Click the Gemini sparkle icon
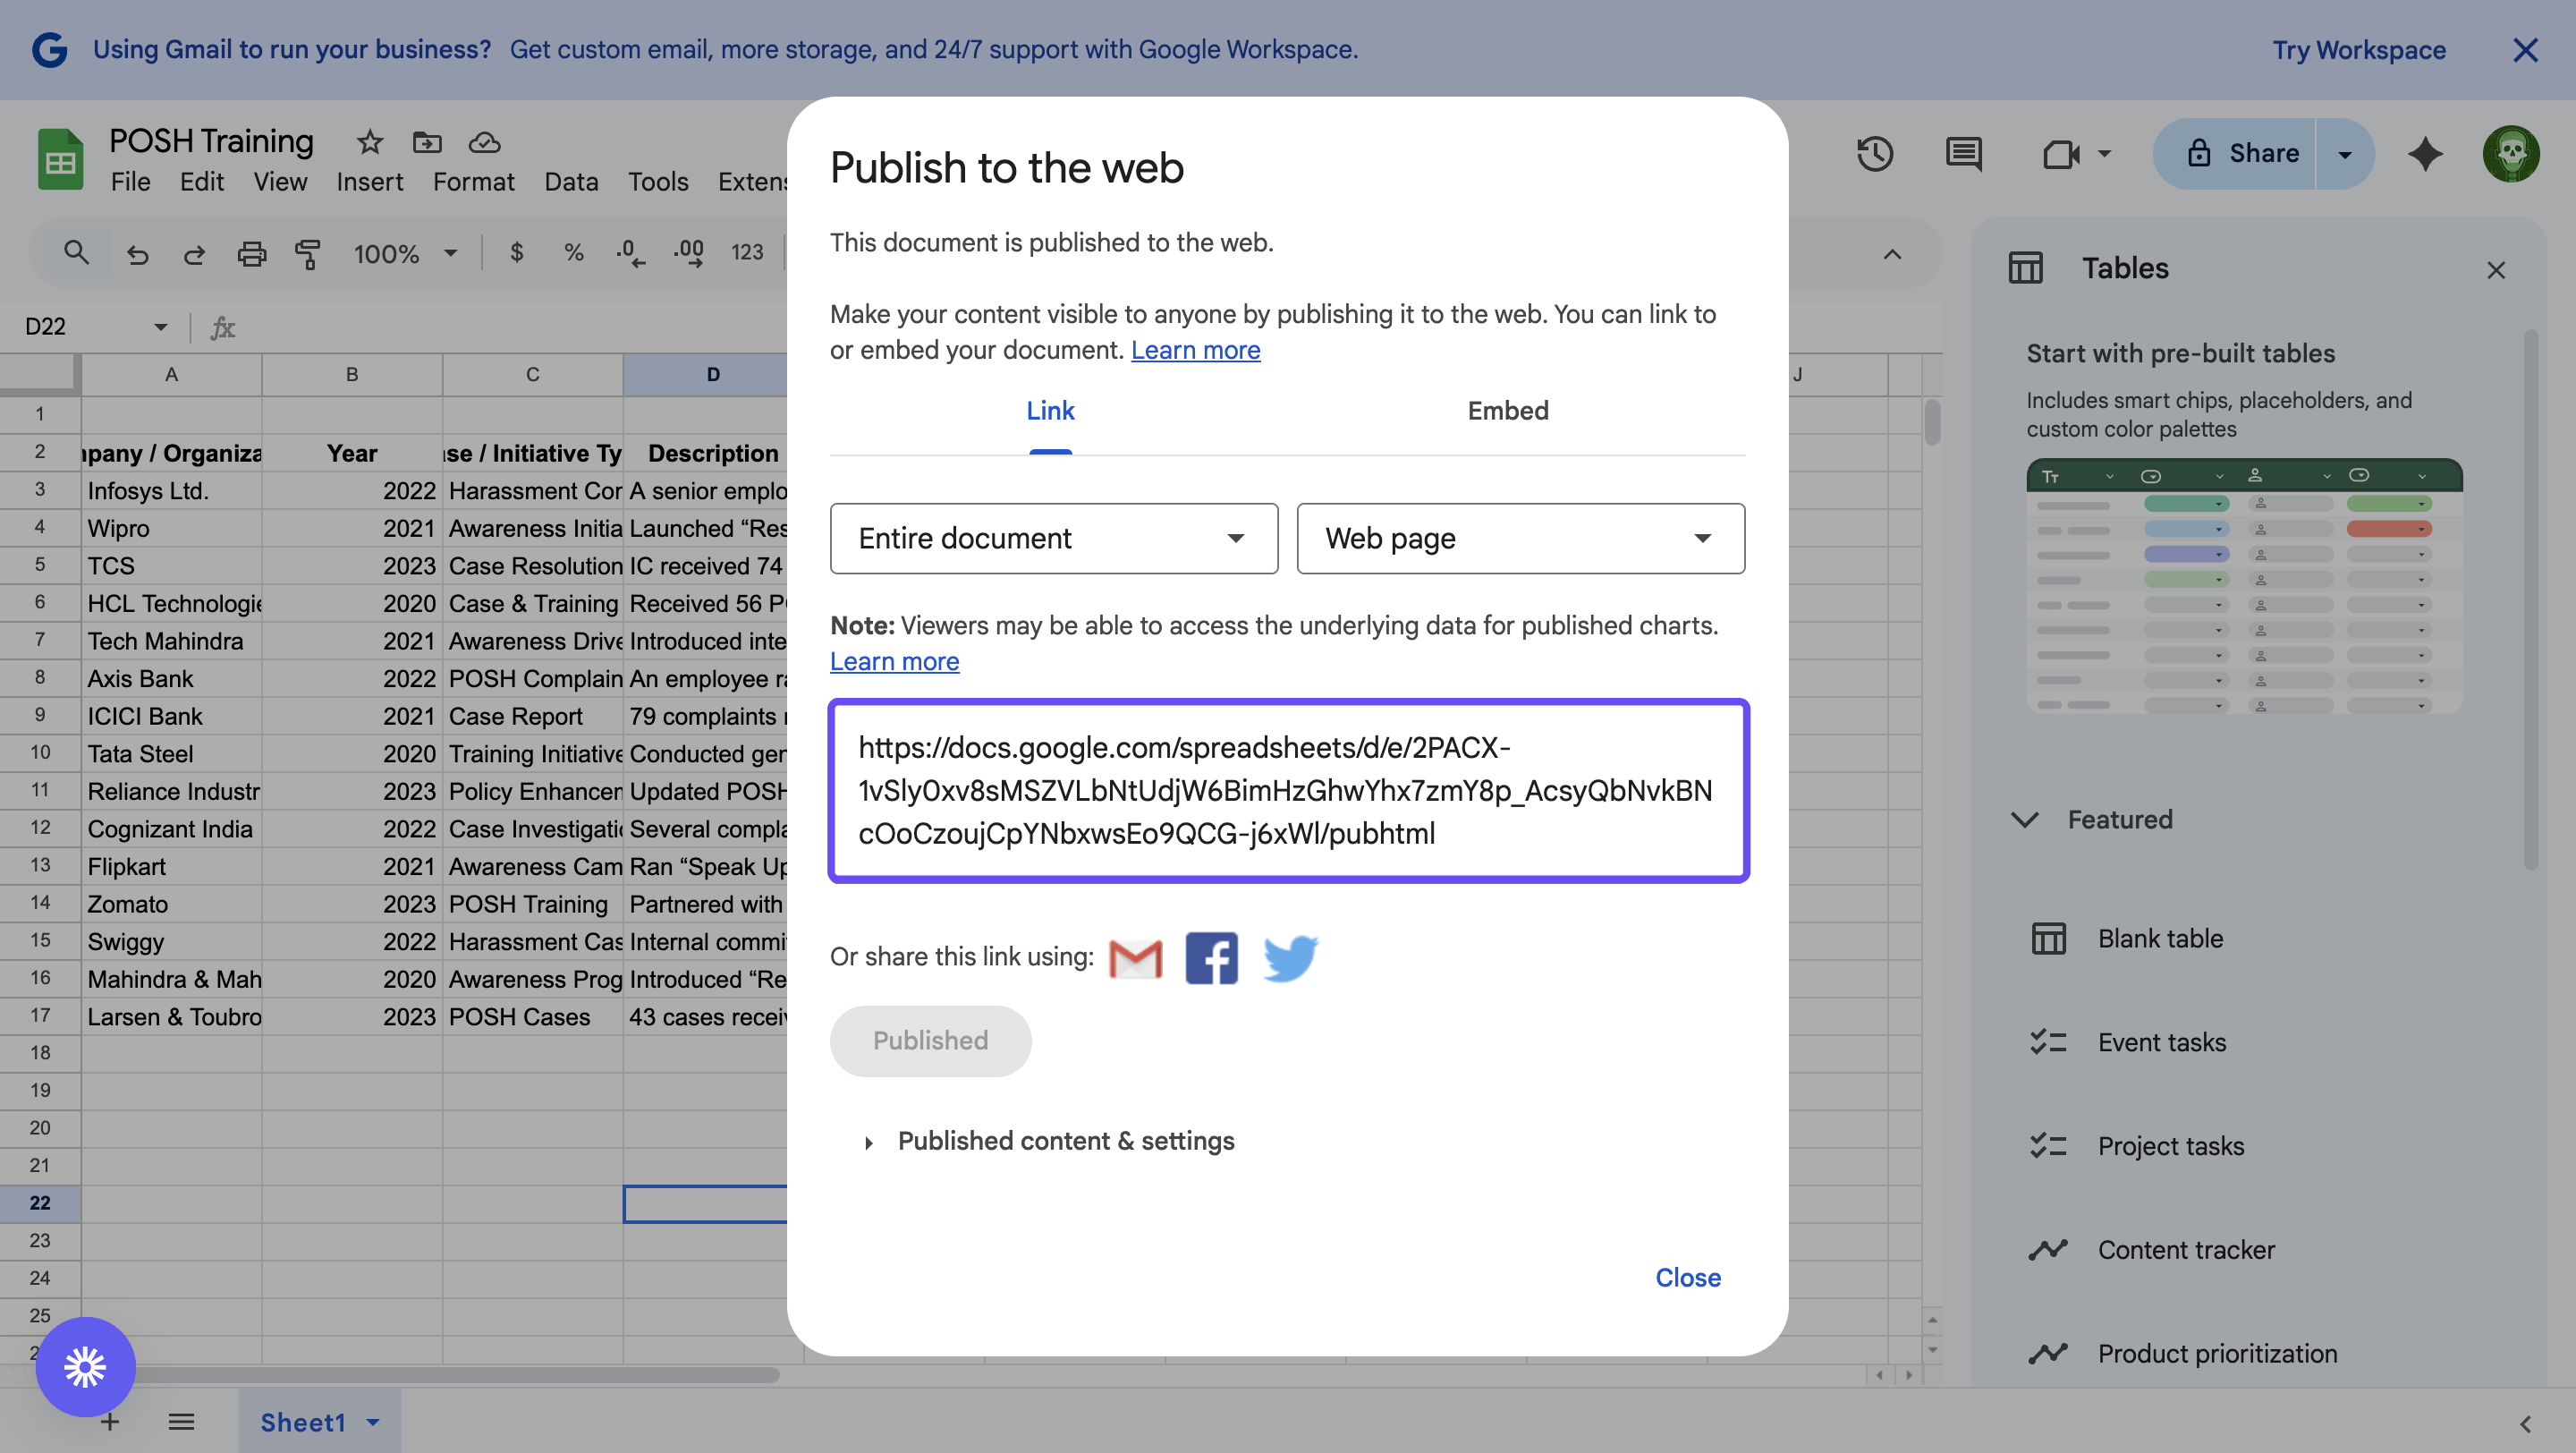 tap(2424, 154)
